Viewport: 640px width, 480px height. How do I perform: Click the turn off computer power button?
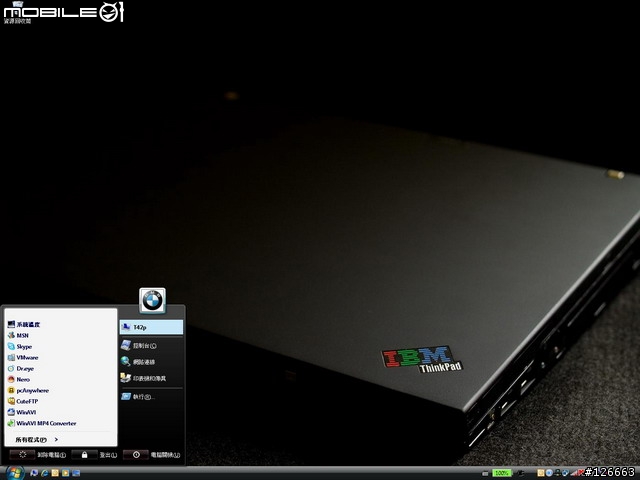coord(136,455)
